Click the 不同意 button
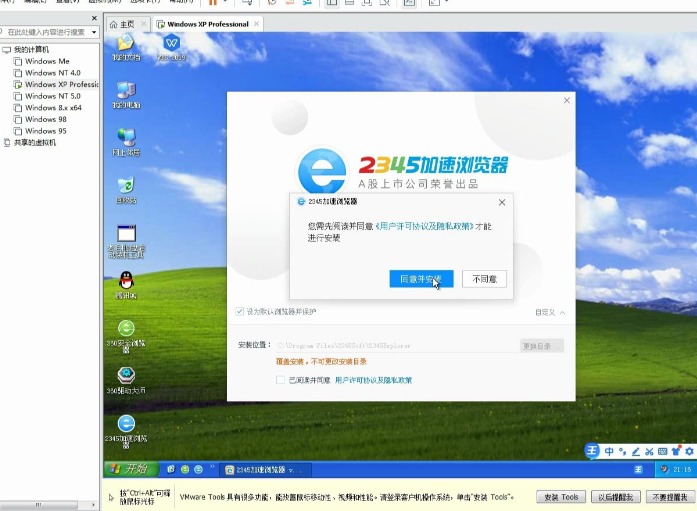 (484, 279)
